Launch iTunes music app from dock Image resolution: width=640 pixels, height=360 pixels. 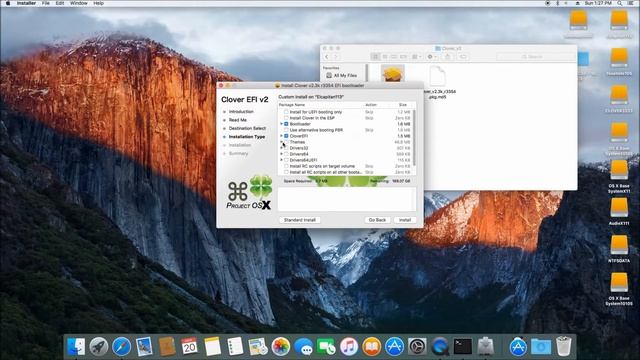(349, 347)
